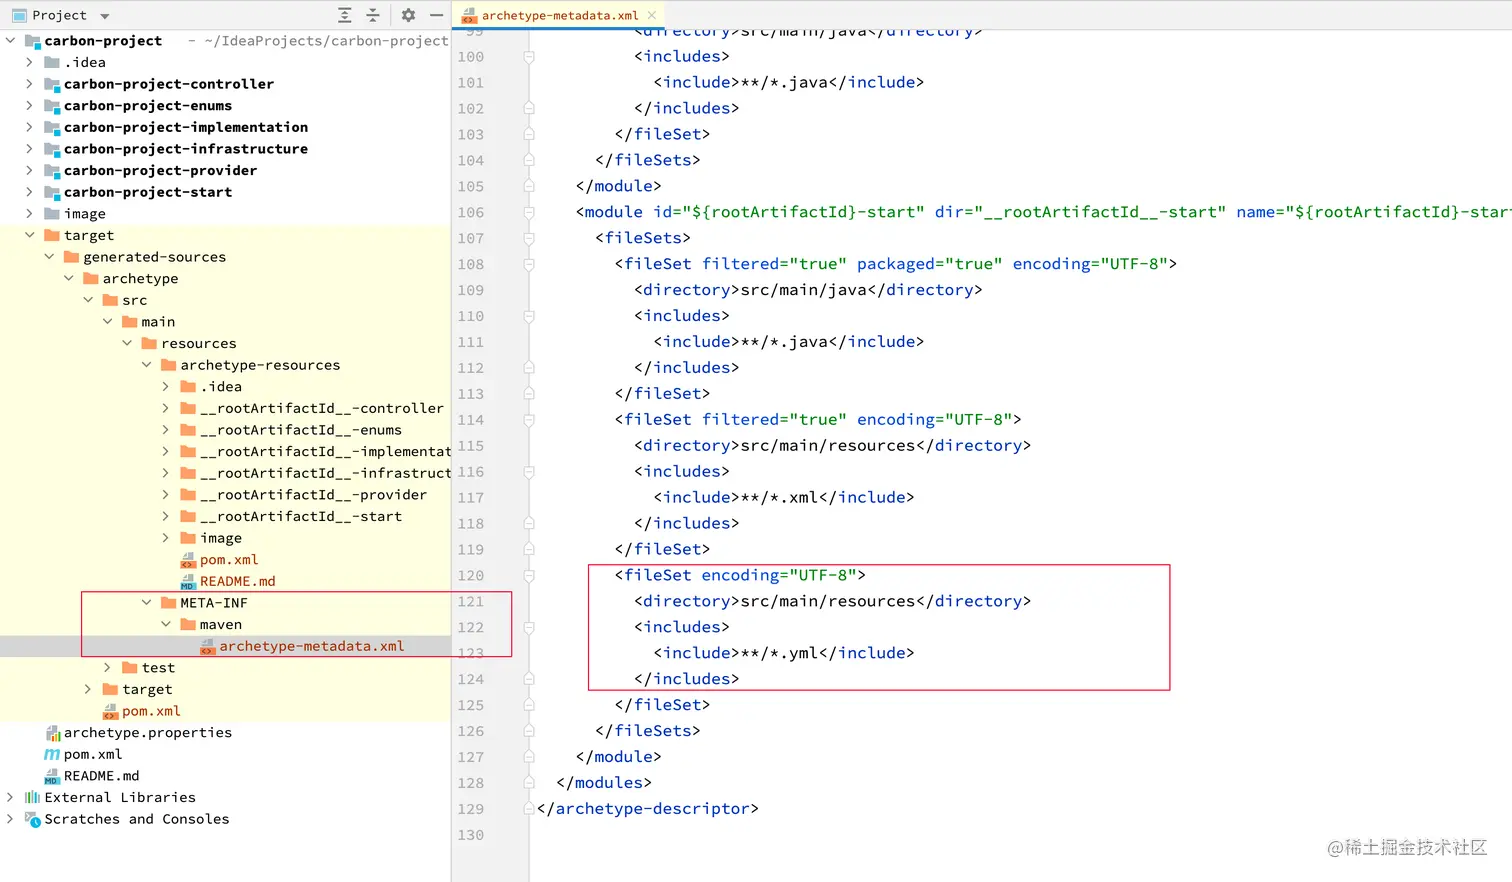Click the External Libraries icon
The height and width of the screenshot is (882, 1512).
point(32,797)
